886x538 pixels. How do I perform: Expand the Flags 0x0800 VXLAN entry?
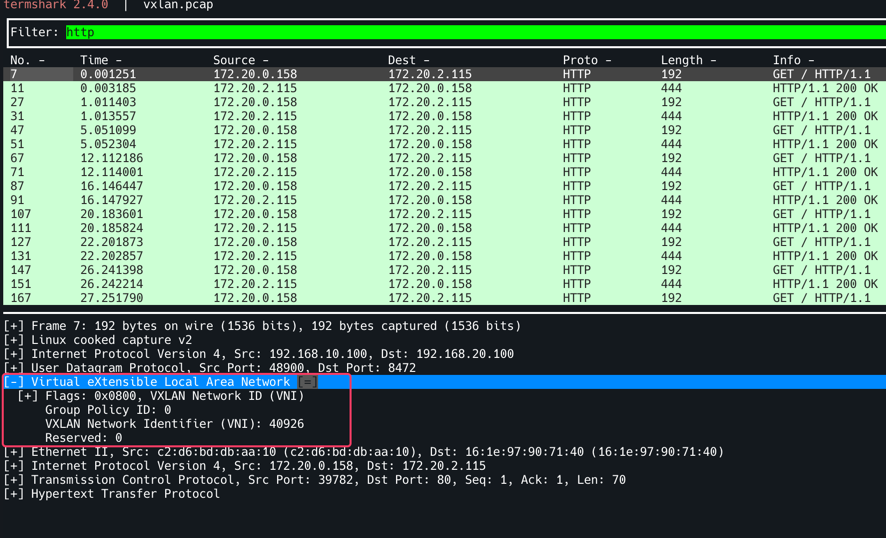28,396
